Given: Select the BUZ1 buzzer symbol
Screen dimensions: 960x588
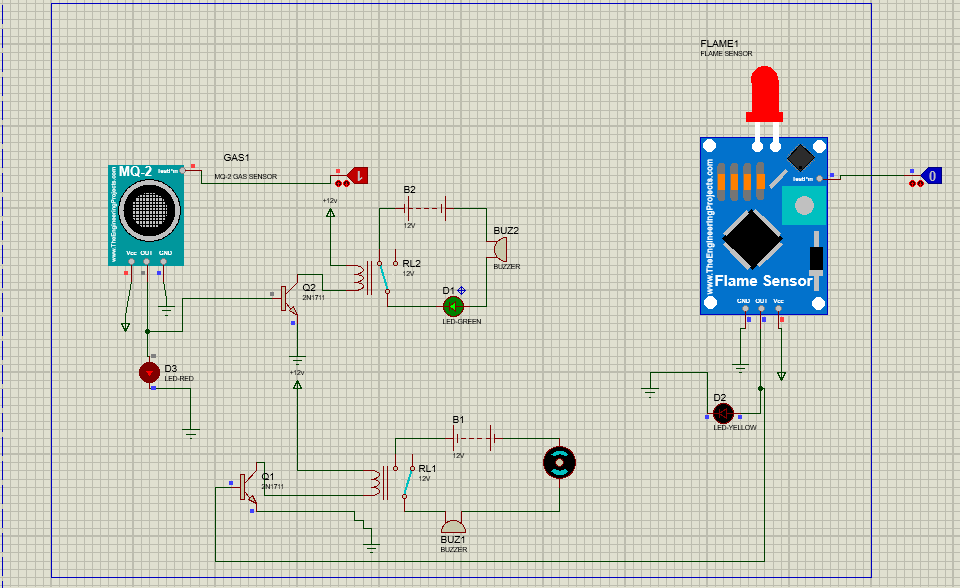Looking at the screenshot, I should pos(454,527).
